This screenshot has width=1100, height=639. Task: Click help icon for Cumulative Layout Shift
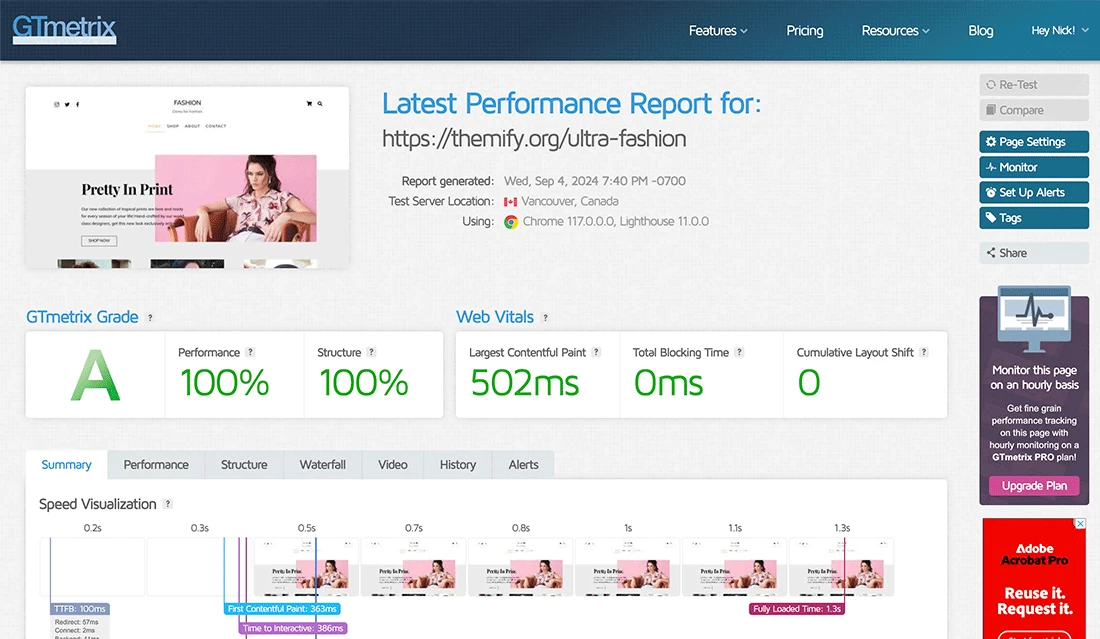click(x=924, y=352)
